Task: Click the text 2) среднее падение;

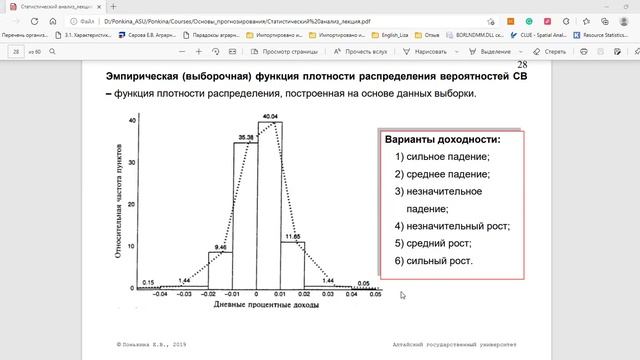Action: [442, 174]
